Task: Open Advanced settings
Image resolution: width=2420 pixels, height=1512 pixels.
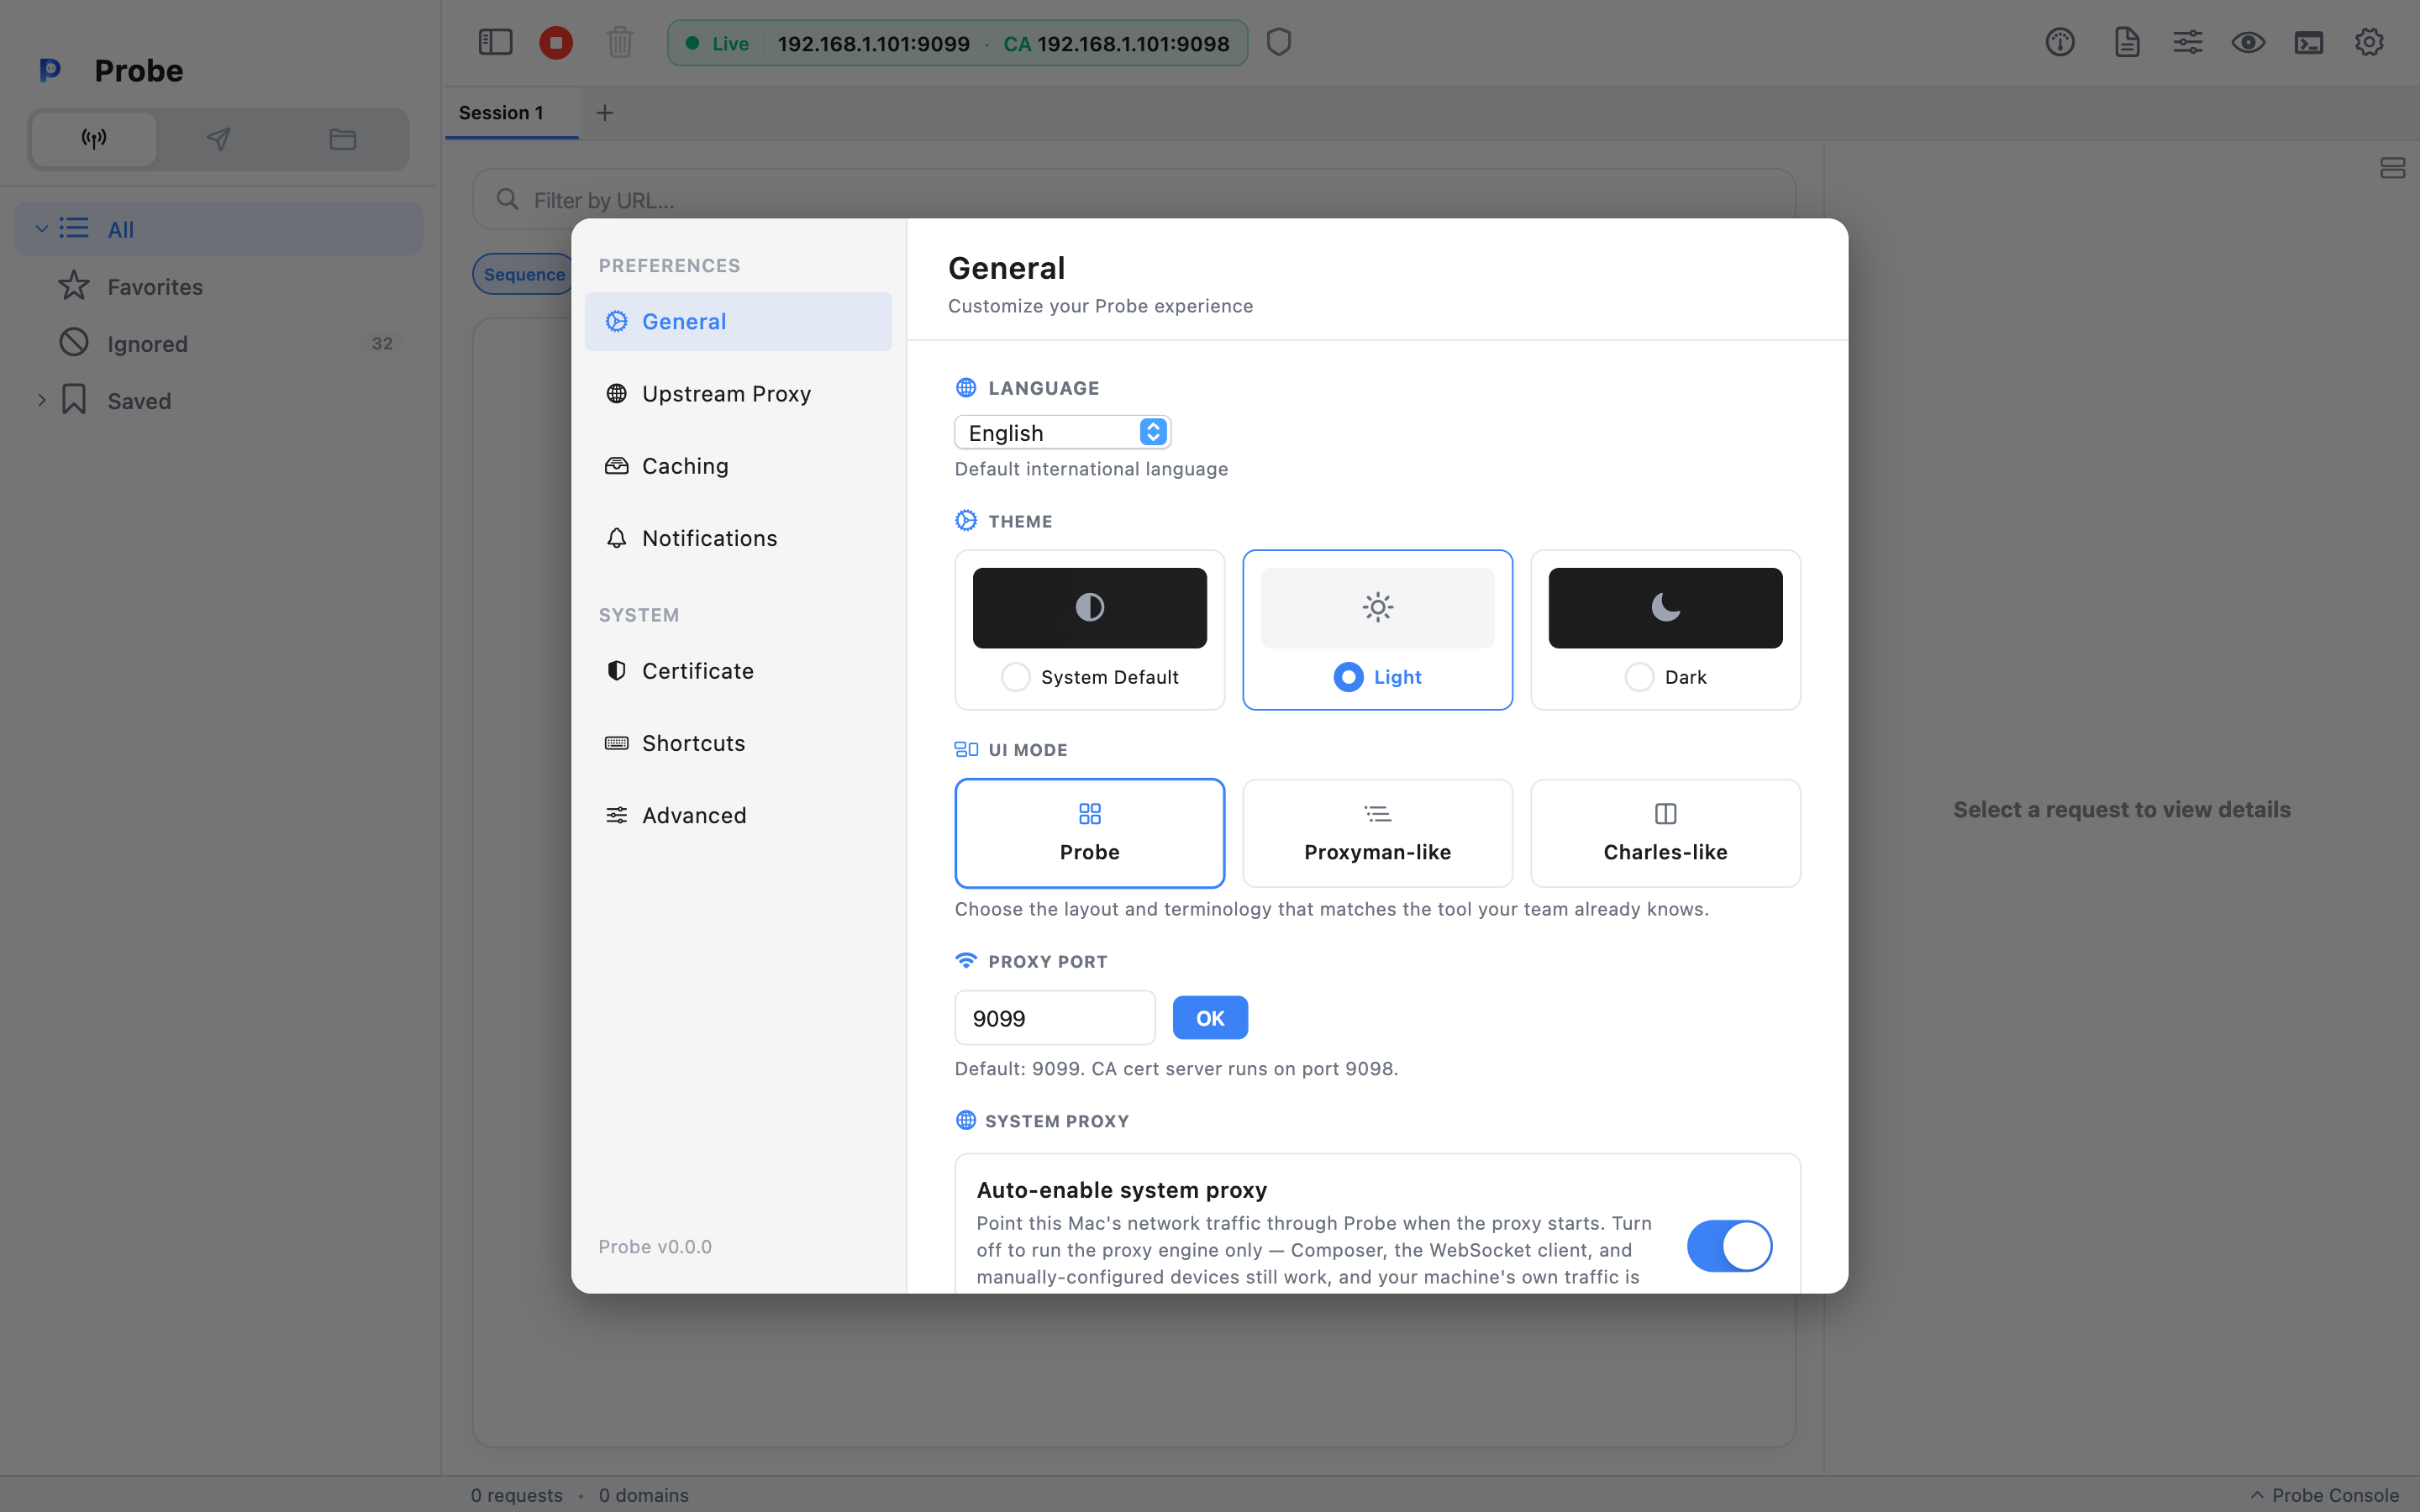Action: (x=738, y=815)
